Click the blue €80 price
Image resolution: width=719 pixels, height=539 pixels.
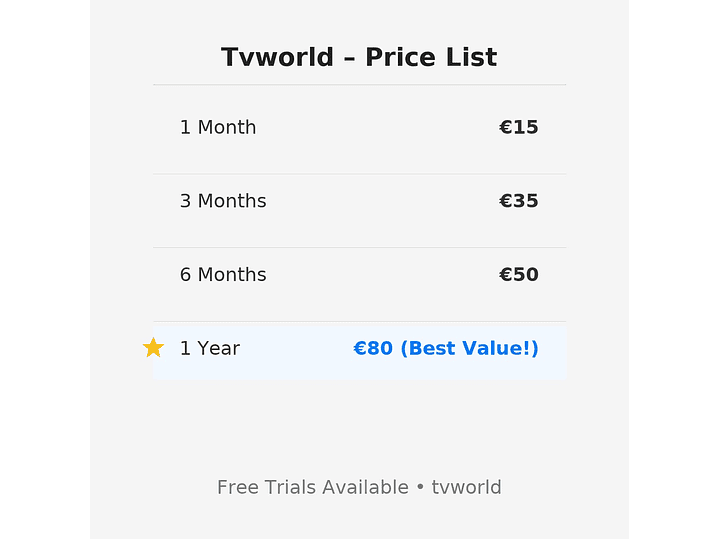[373, 349]
